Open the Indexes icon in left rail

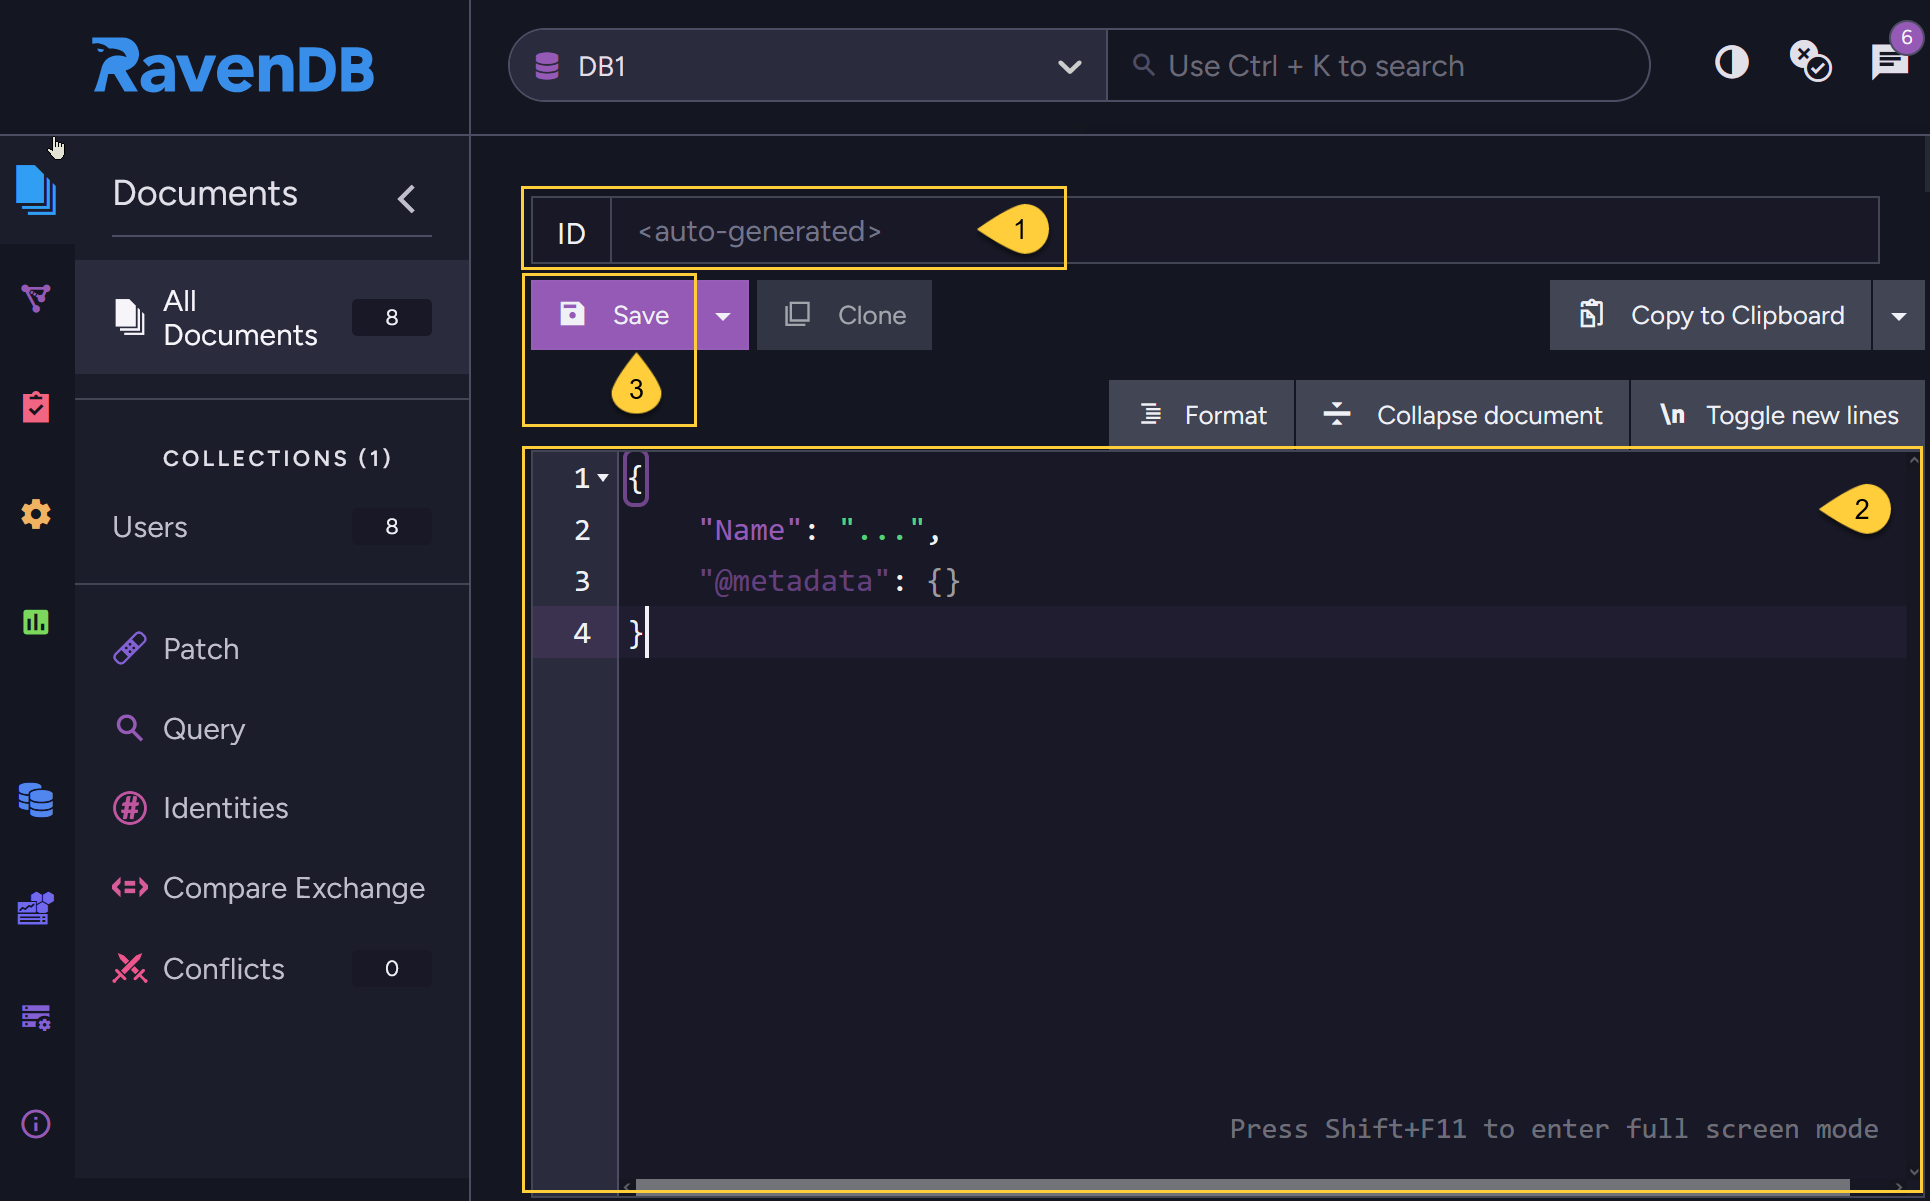click(36, 298)
